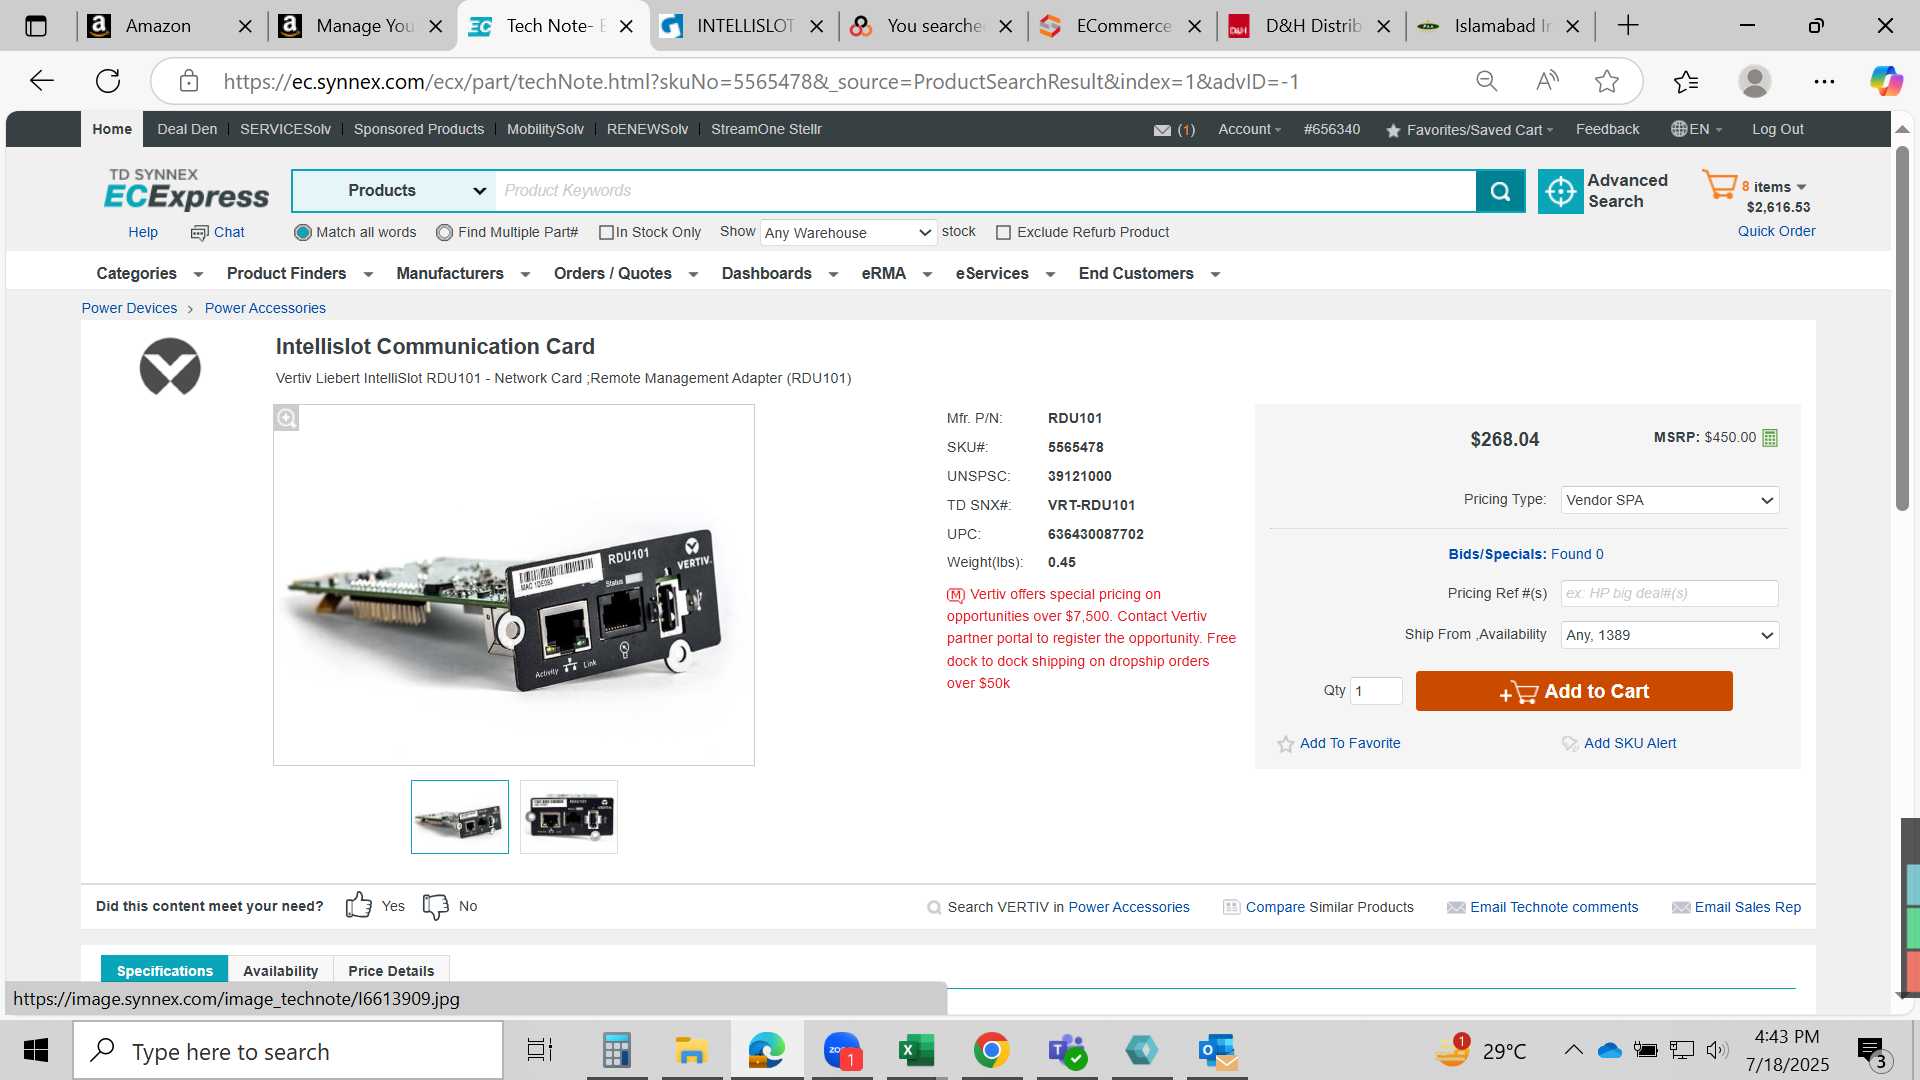Click the Product Keywords search field
The height and width of the screenshot is (1080, 1920).
coord(986,191)
